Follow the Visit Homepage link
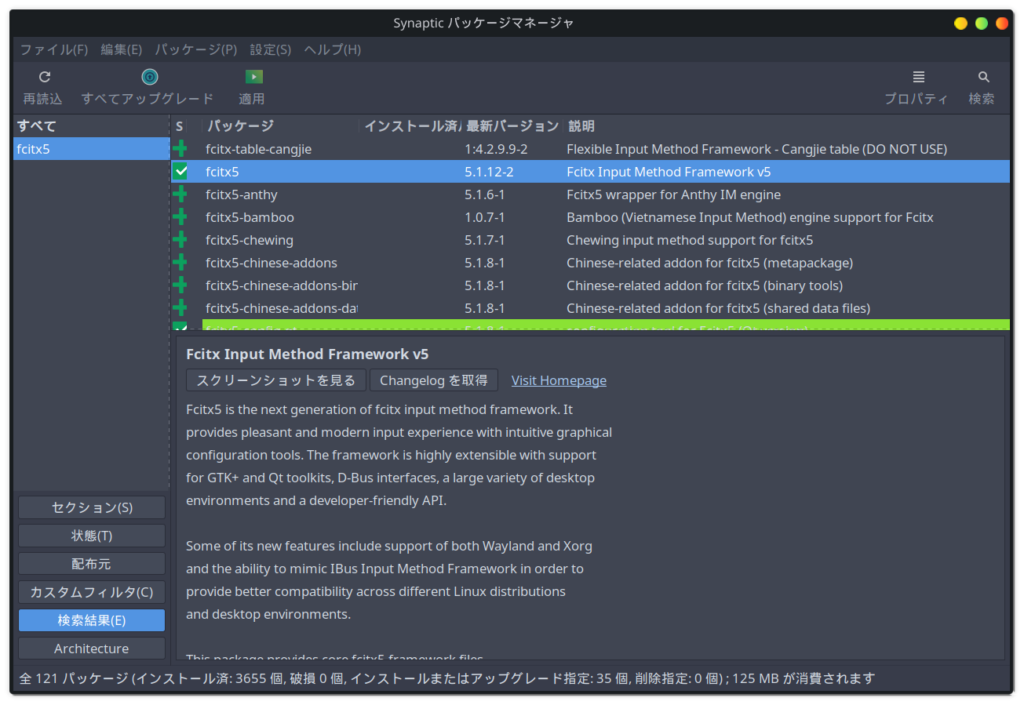The height and width of the screenshot is (705, 1024). 558,380
